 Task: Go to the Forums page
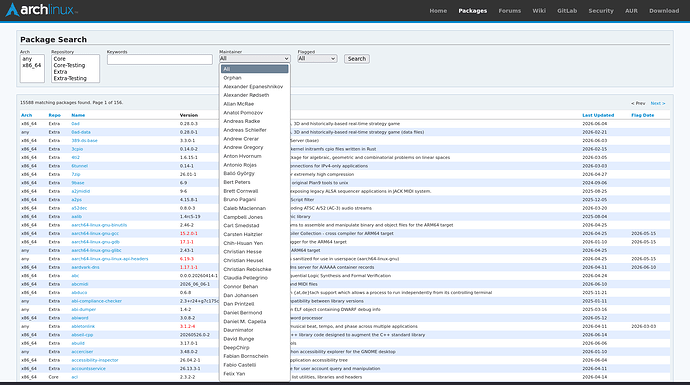point(510,11)
